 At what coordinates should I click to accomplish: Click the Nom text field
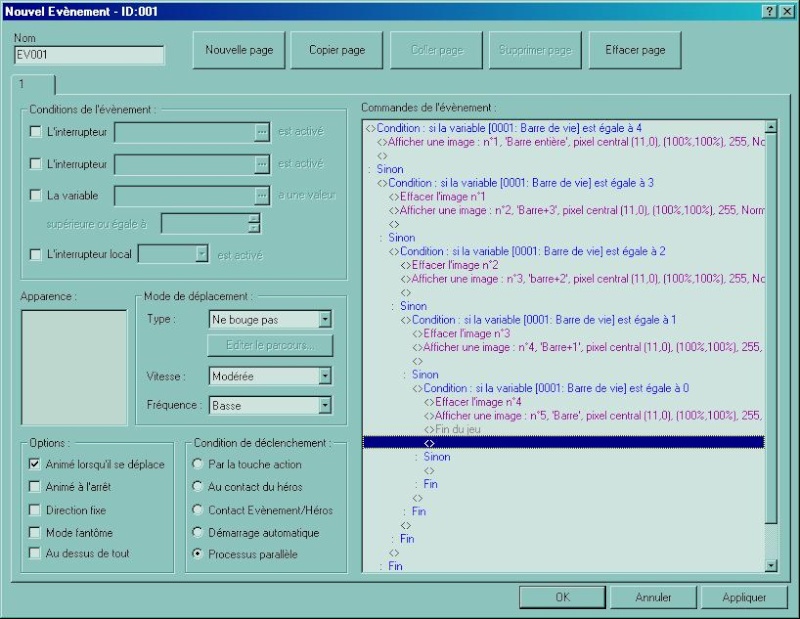pyautogui.click(x=89, y=56)
